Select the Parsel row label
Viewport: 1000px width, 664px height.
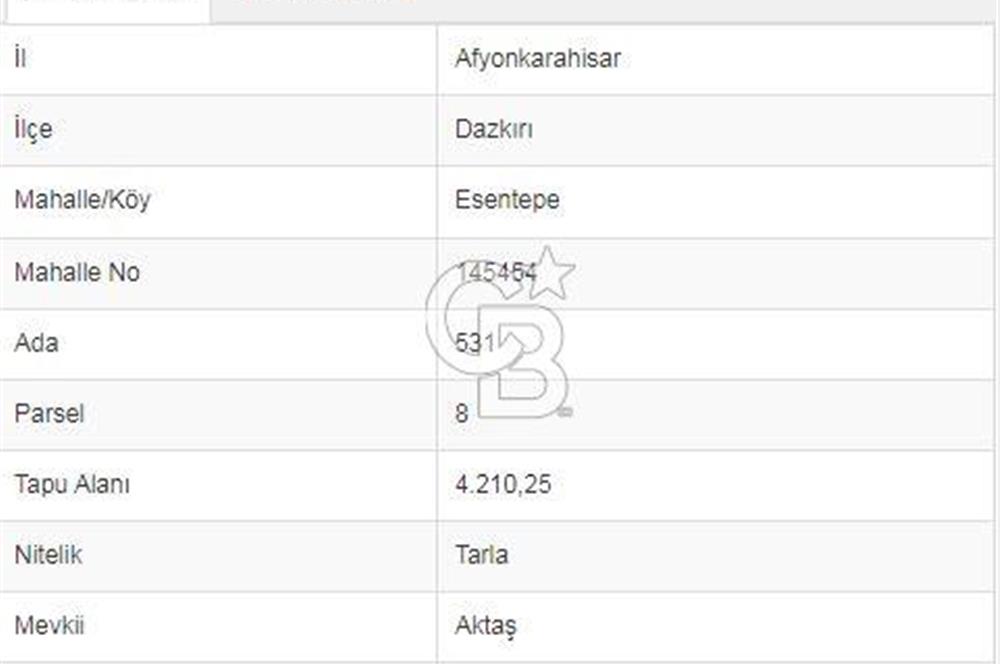click(x=48, y=414)
